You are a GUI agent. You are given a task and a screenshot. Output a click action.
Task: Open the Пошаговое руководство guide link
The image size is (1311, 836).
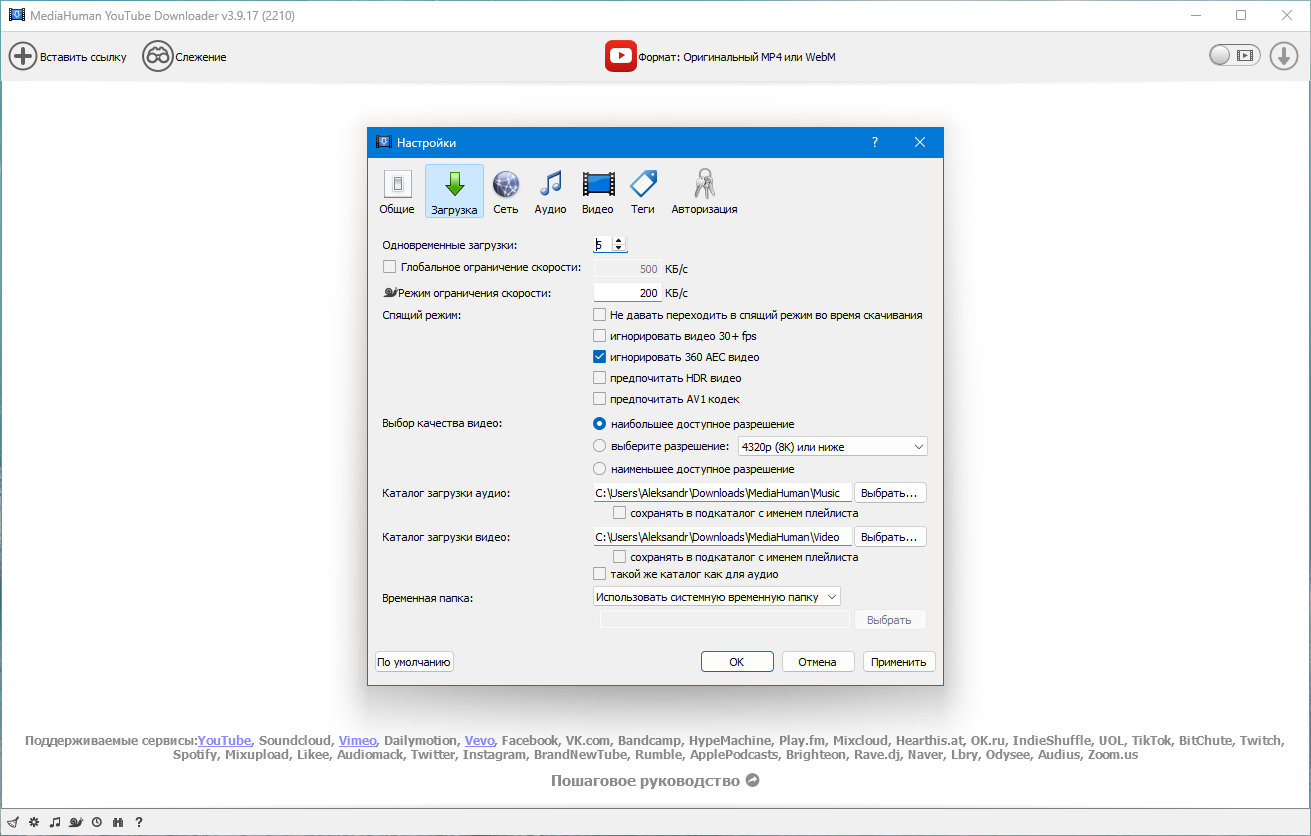(x=655, y=780)
